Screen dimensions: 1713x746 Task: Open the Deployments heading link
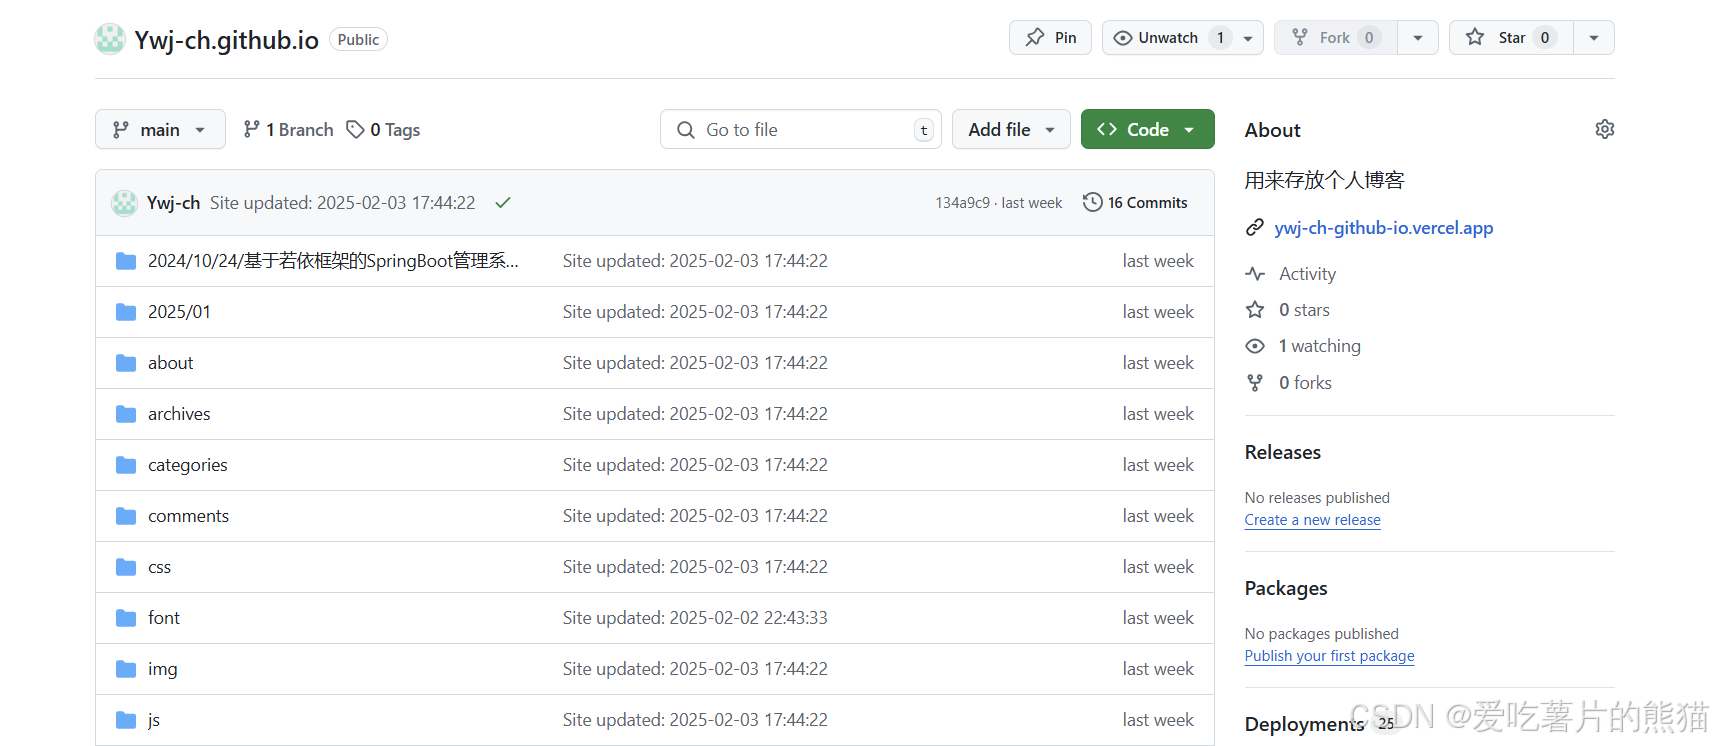[x=1304, y=724]
